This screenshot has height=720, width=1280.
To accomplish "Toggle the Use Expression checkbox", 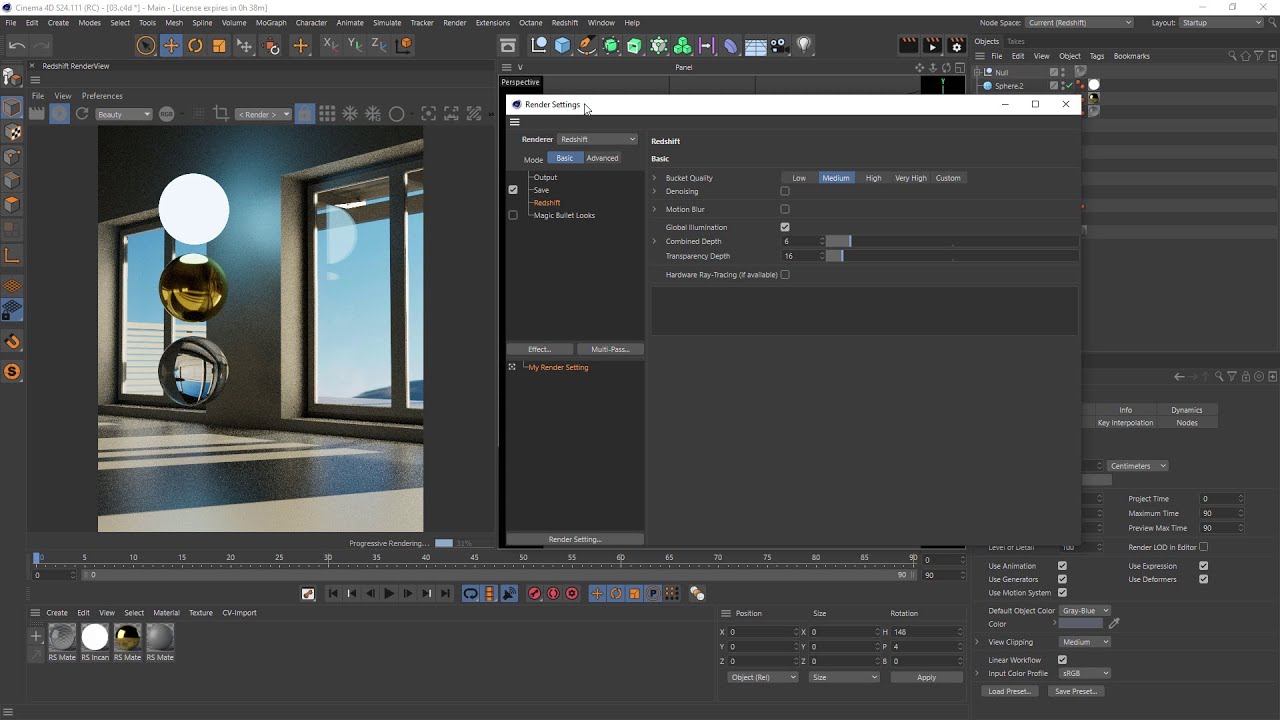I will coord(1203,566).
